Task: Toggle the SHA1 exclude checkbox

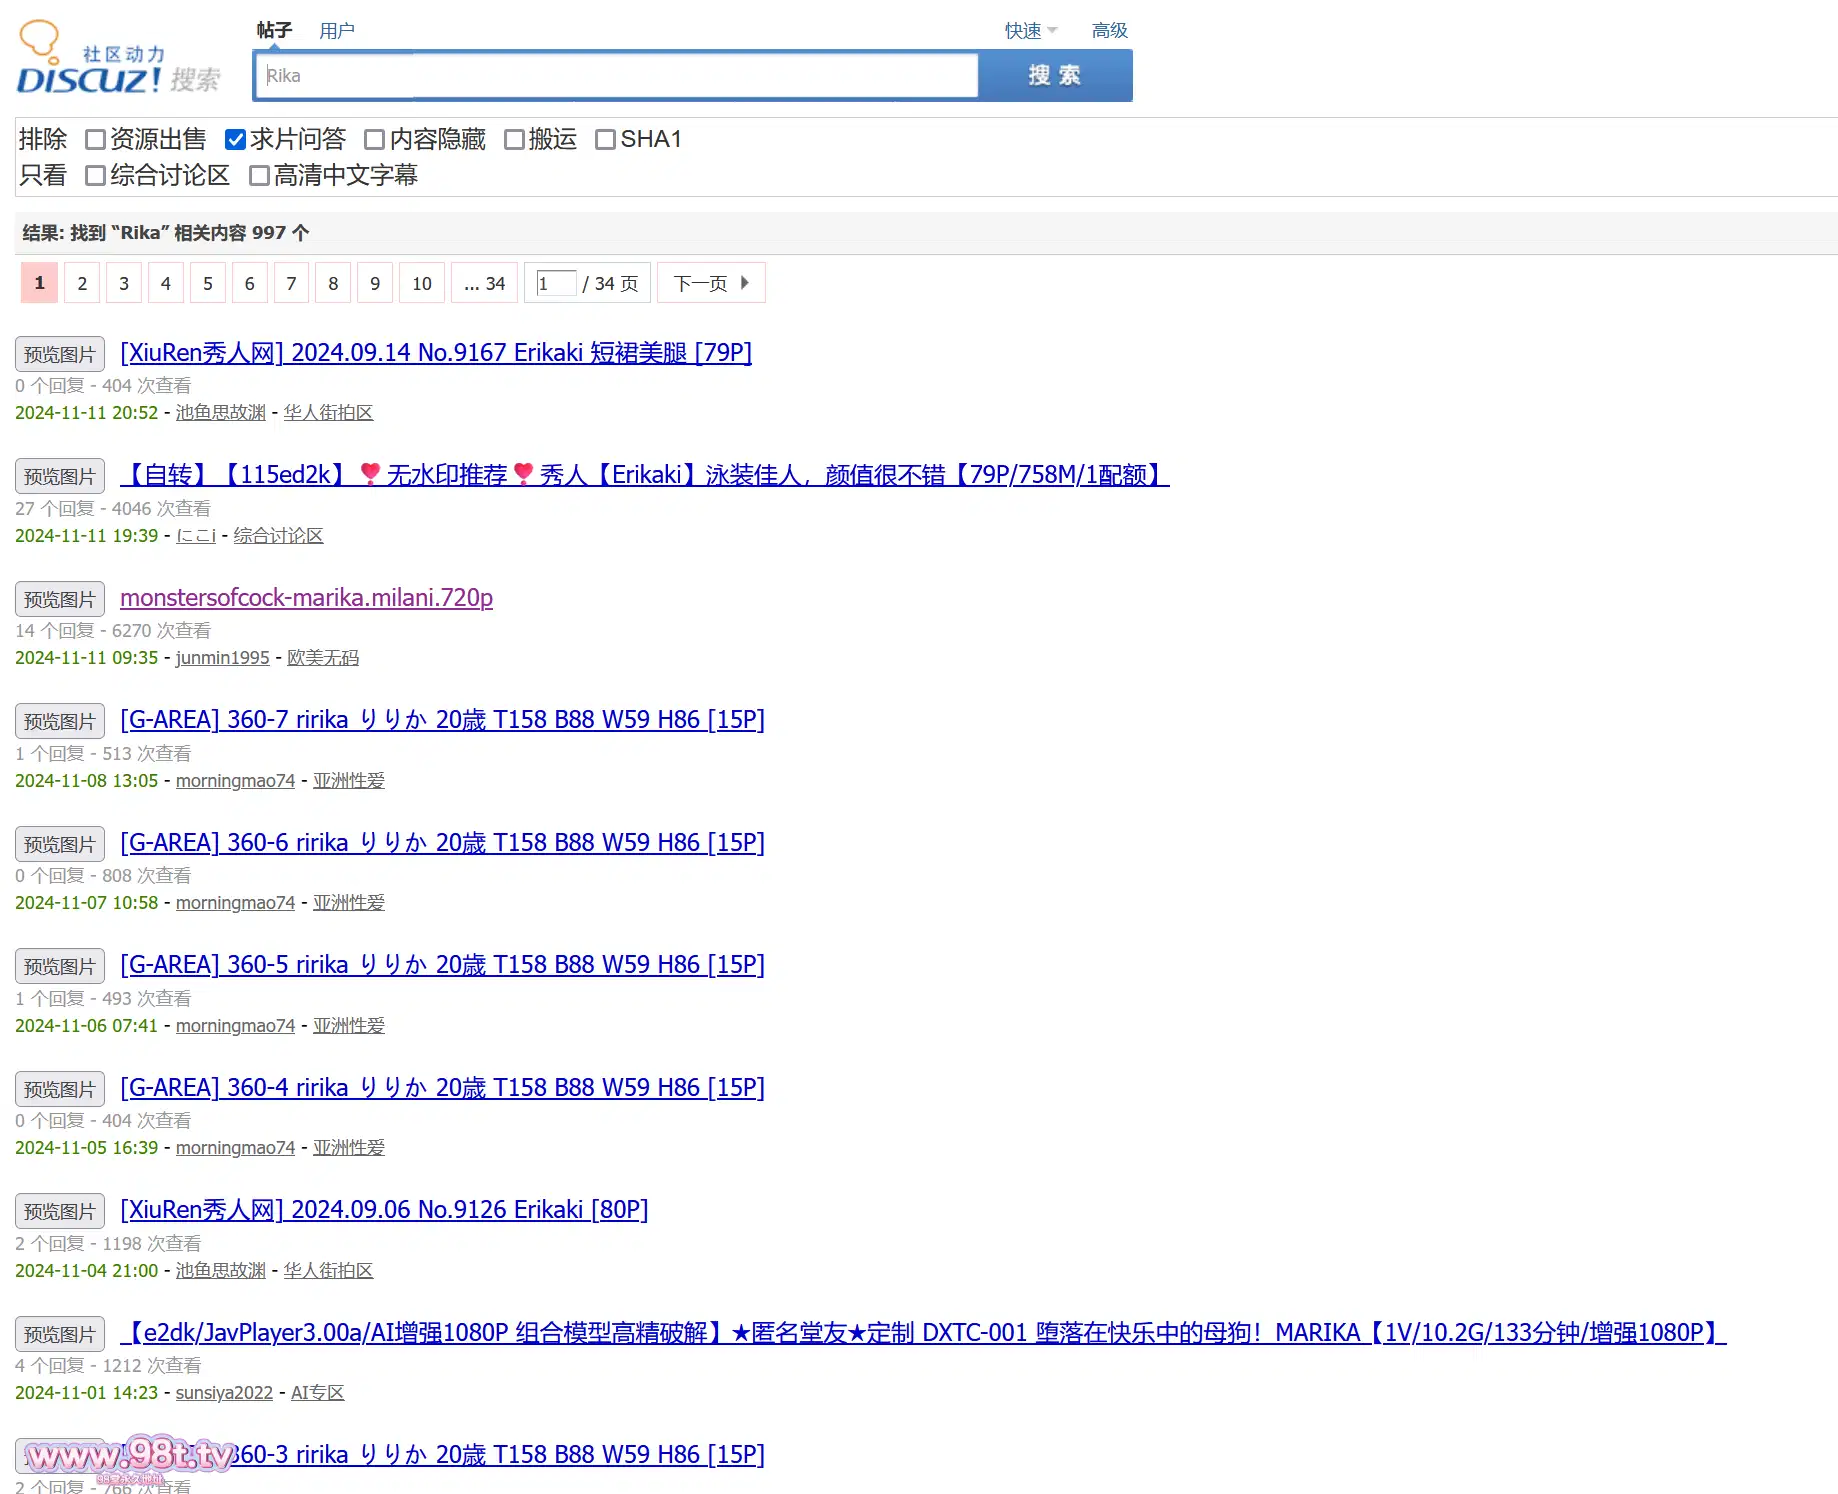Action: coord(605,139)
